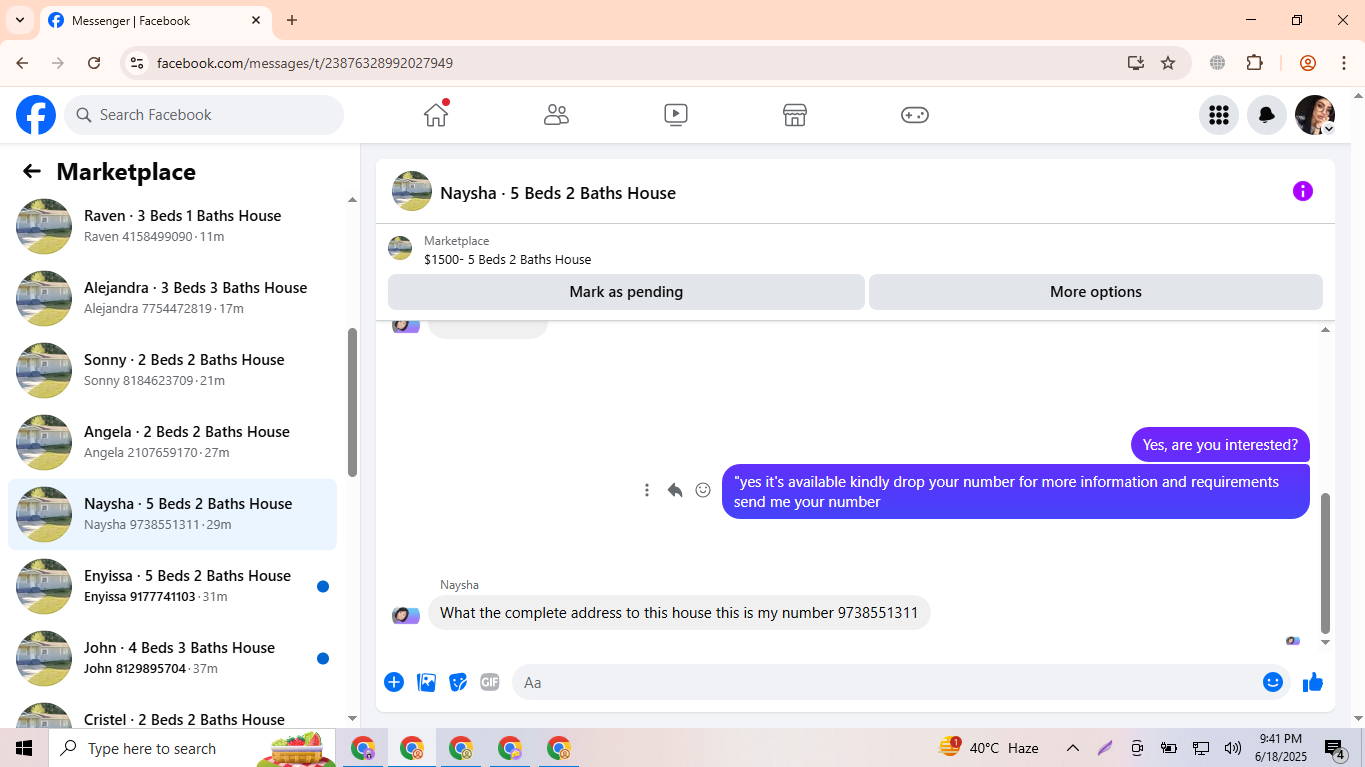Click the More options button
Viewport: 1365px width, 767px height.
click(x=1095, y=292)
